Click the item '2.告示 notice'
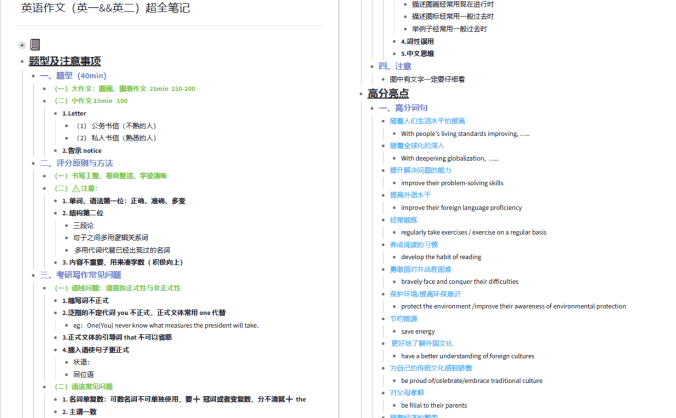This screenshot has height=418, width=676. pos(82,150)
